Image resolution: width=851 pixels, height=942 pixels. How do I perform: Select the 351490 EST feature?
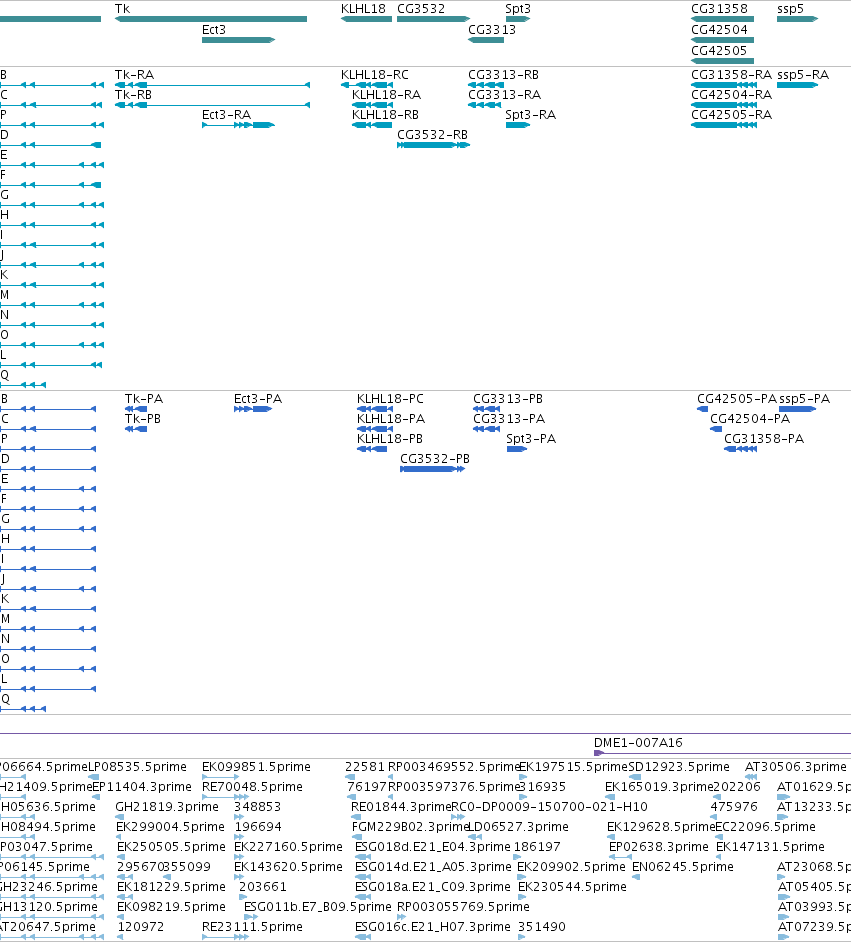[x=522, y=937]
